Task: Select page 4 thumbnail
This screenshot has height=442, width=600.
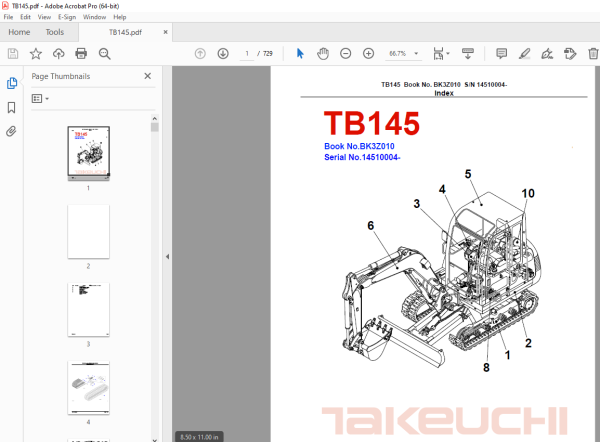Action: [x=88, y=388]
